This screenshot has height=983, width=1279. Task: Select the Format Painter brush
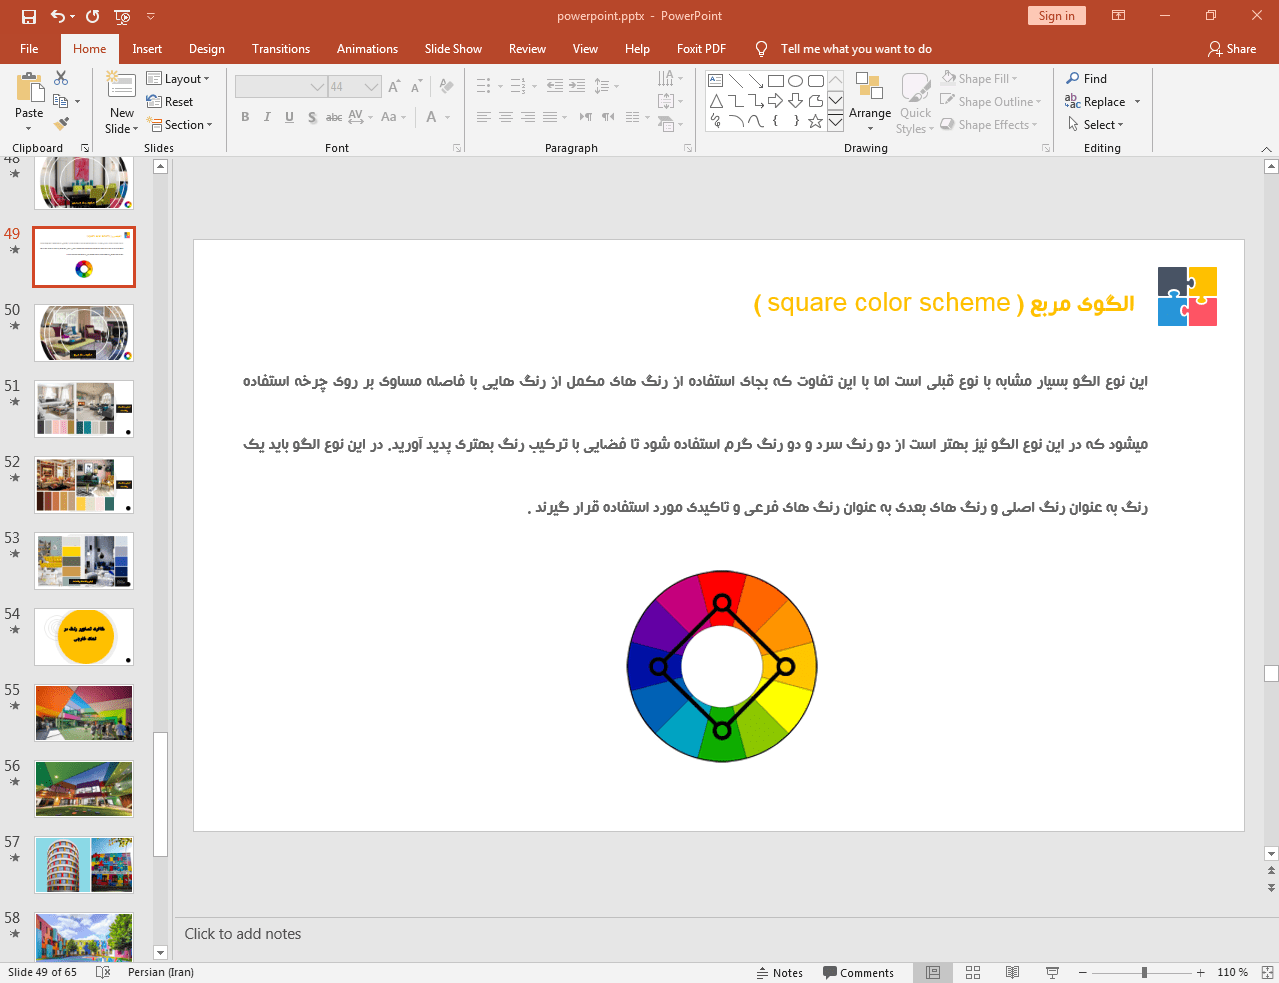(61, 124)
